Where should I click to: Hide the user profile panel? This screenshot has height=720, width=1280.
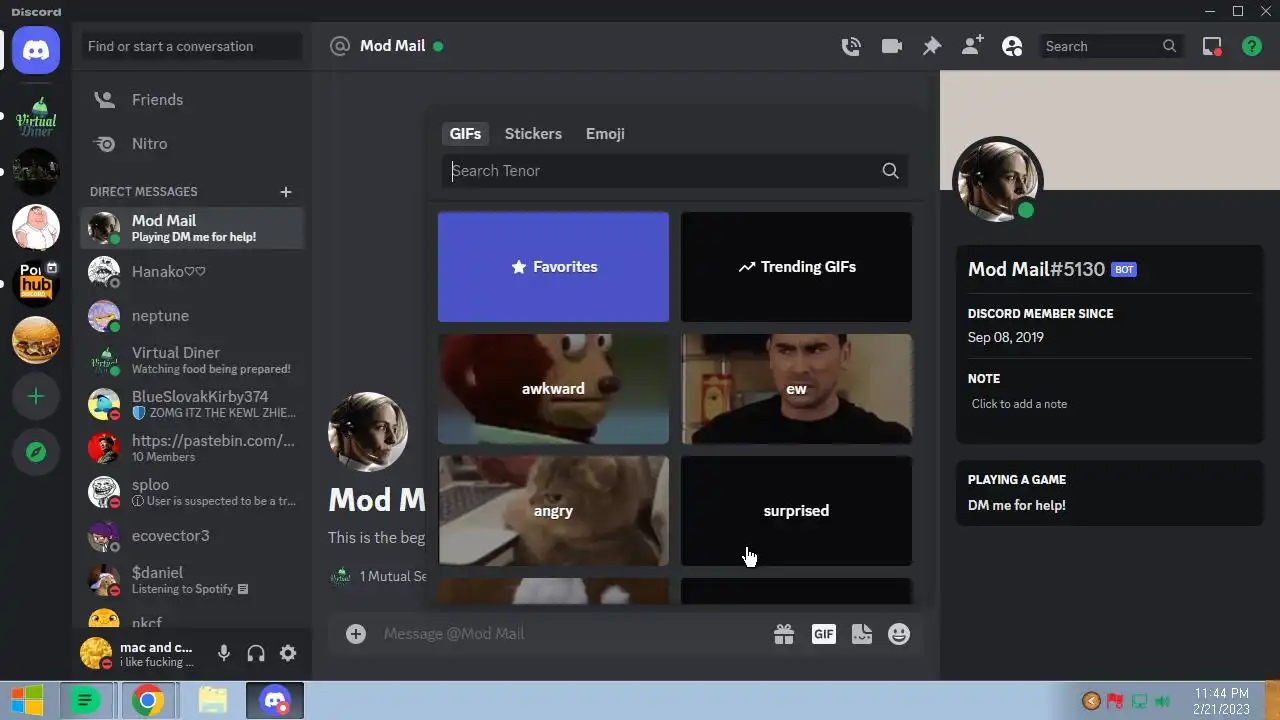coord(1012,46)
